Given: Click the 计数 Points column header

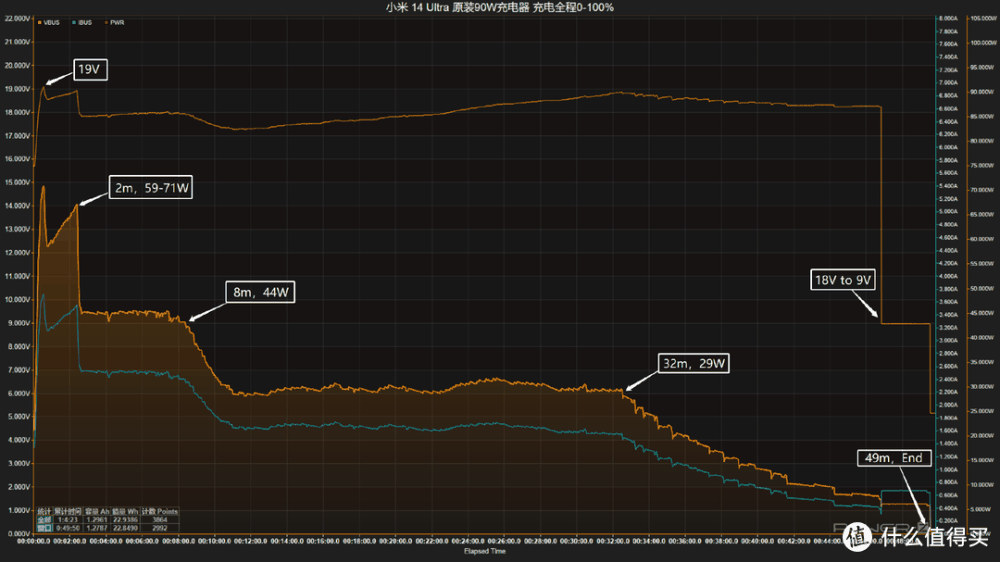Looking at the screenshot, I should (x=160, y=510).
